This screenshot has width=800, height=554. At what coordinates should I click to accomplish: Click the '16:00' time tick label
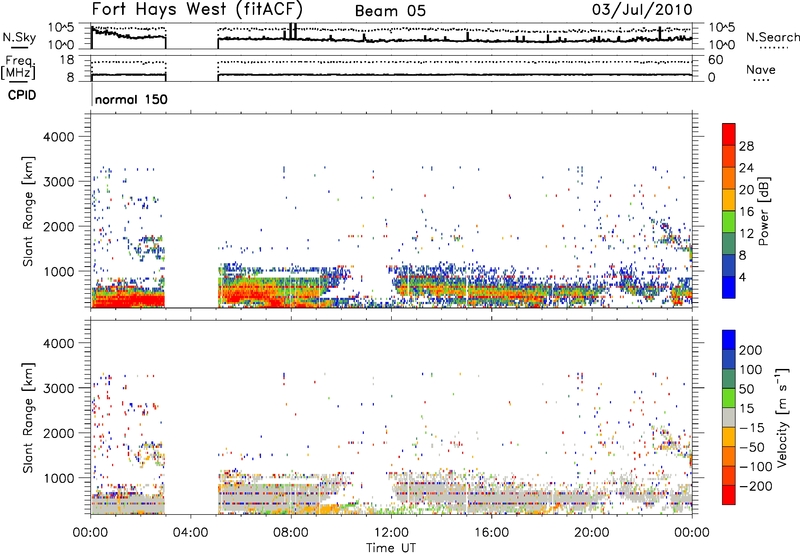pyautogui.click(x=492, y=533)
